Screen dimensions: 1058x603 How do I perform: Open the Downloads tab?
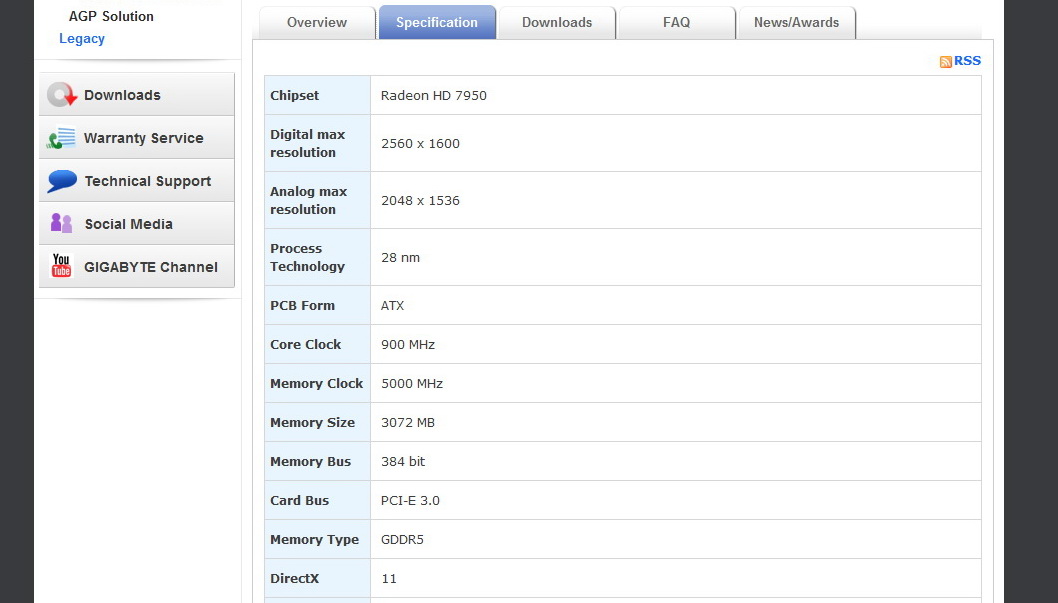tap(557, 22)
